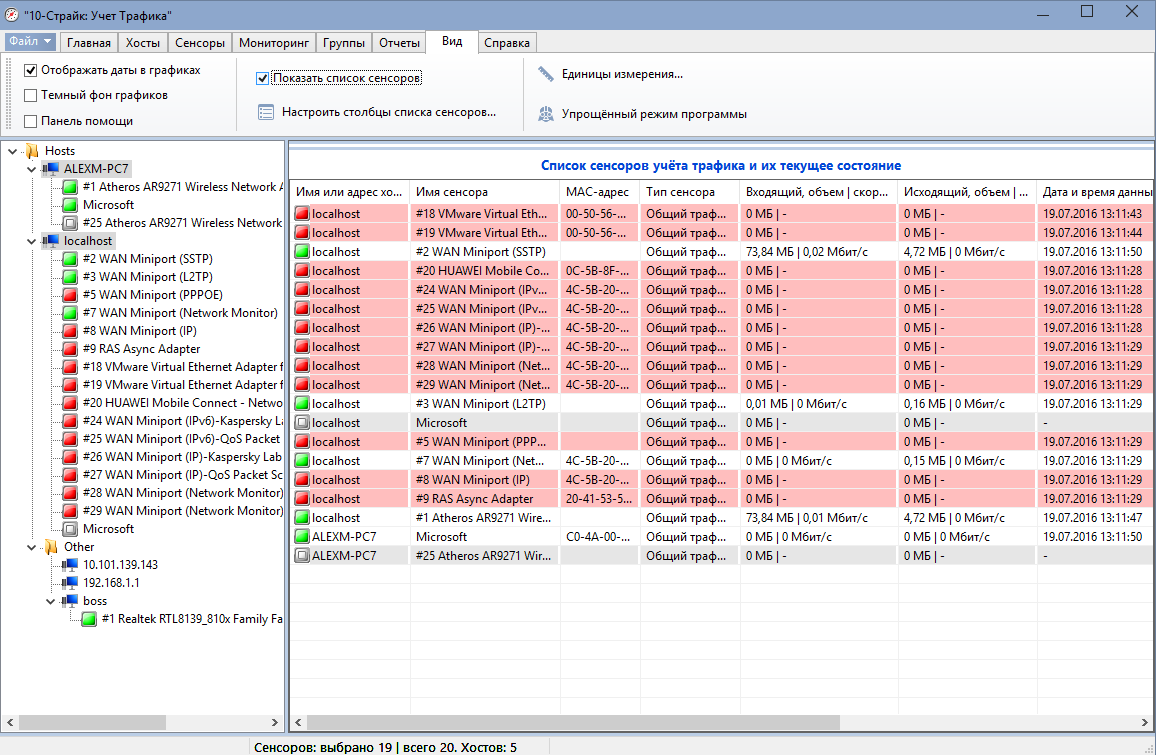Click the measurement units ruler icon

tap(546, 74)
